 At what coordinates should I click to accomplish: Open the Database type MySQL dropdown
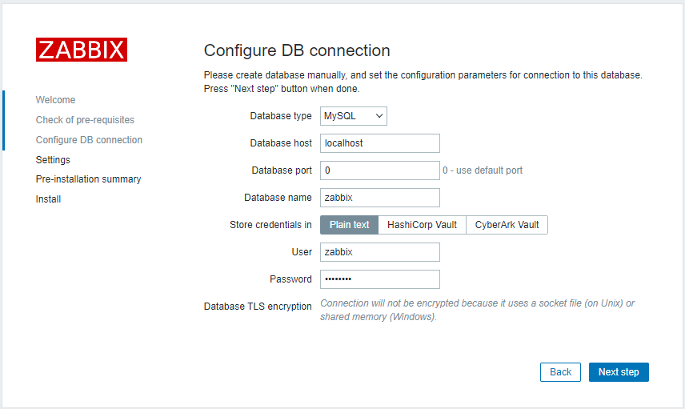click(x=353, y=116)
